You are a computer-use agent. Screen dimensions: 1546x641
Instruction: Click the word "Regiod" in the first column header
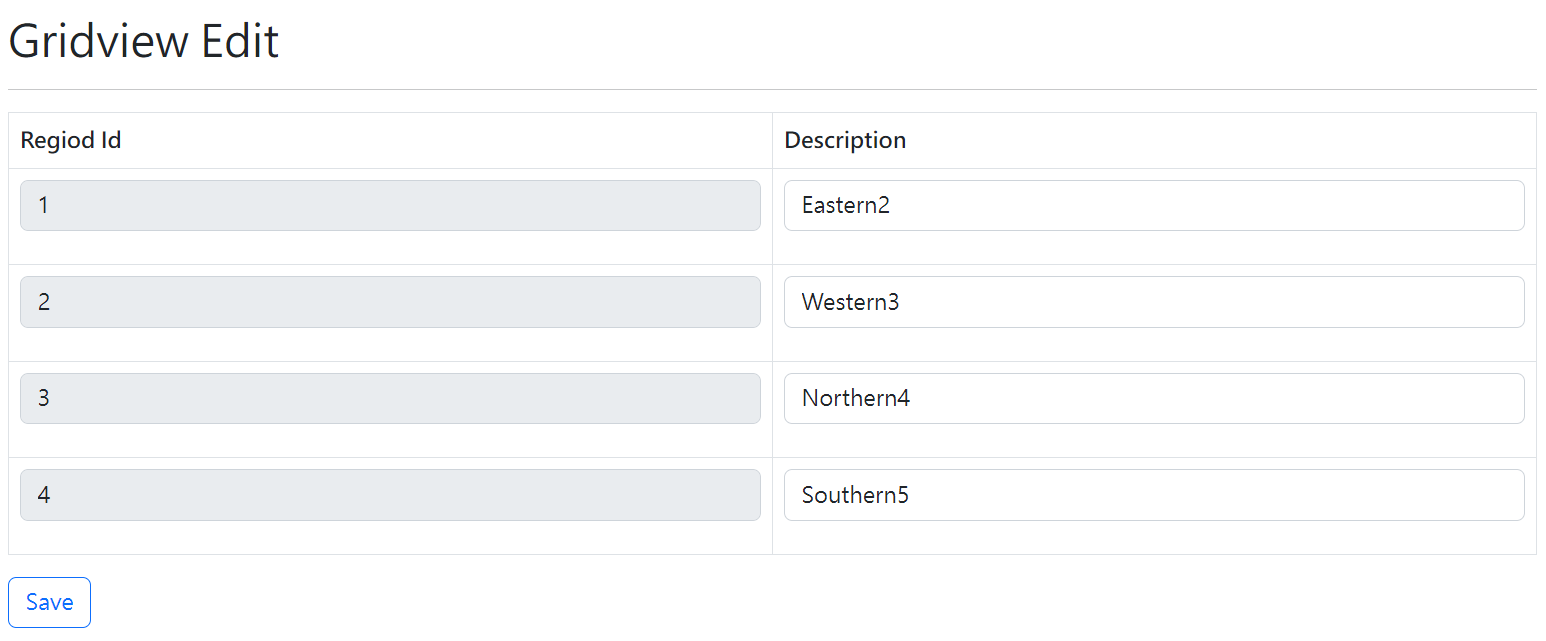pyautogui.click(x=58, y=140)
